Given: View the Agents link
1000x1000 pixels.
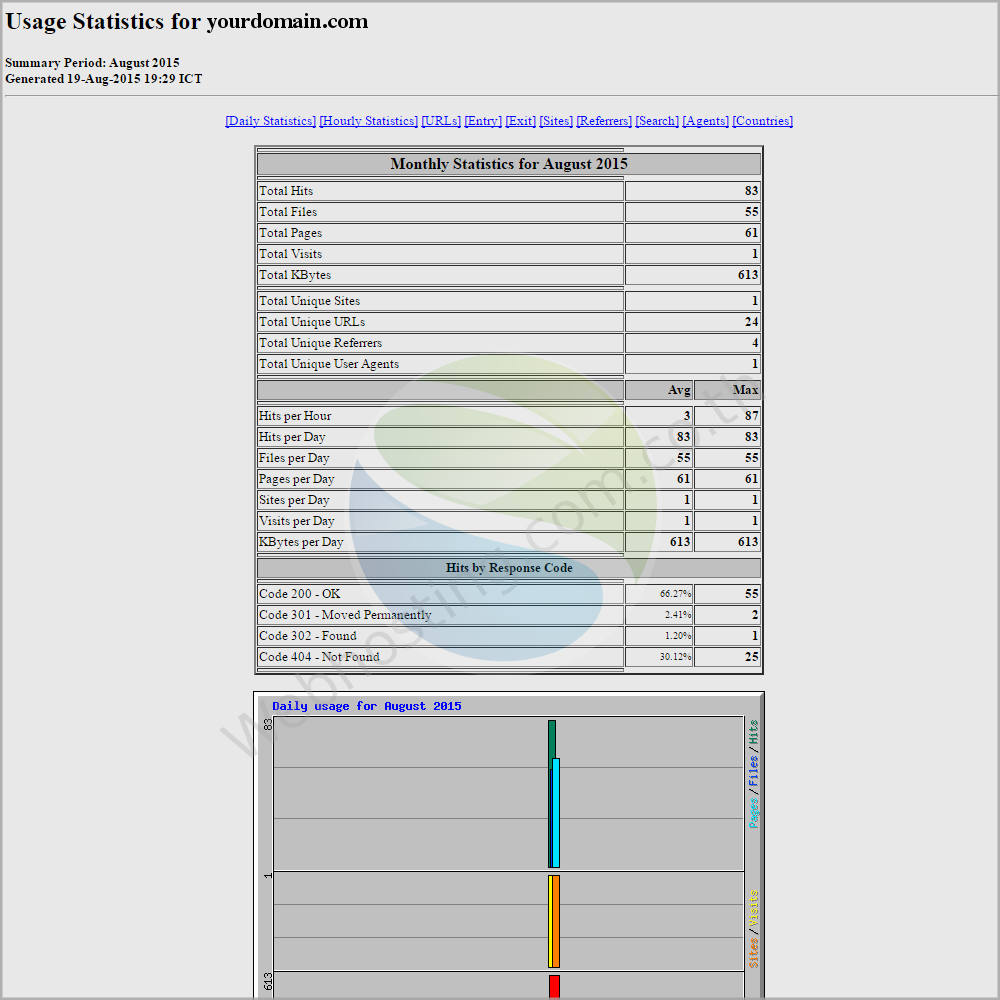Looking at the screenshot, I should (x=705, y=121).
